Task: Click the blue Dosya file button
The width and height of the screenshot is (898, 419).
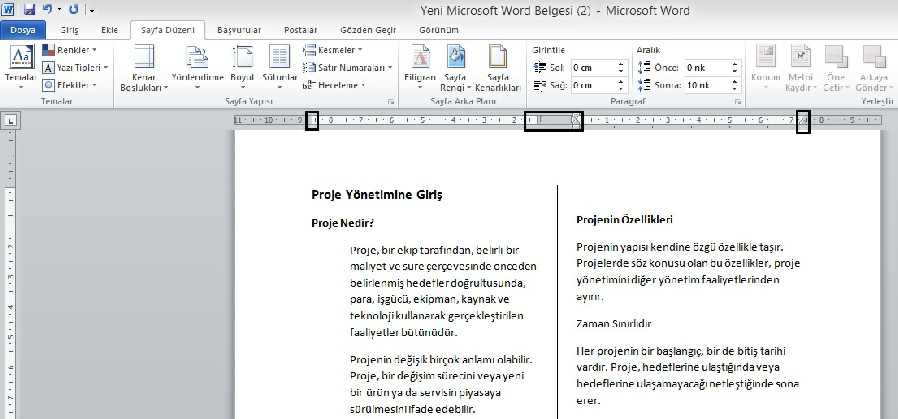Action: [22, 30]
